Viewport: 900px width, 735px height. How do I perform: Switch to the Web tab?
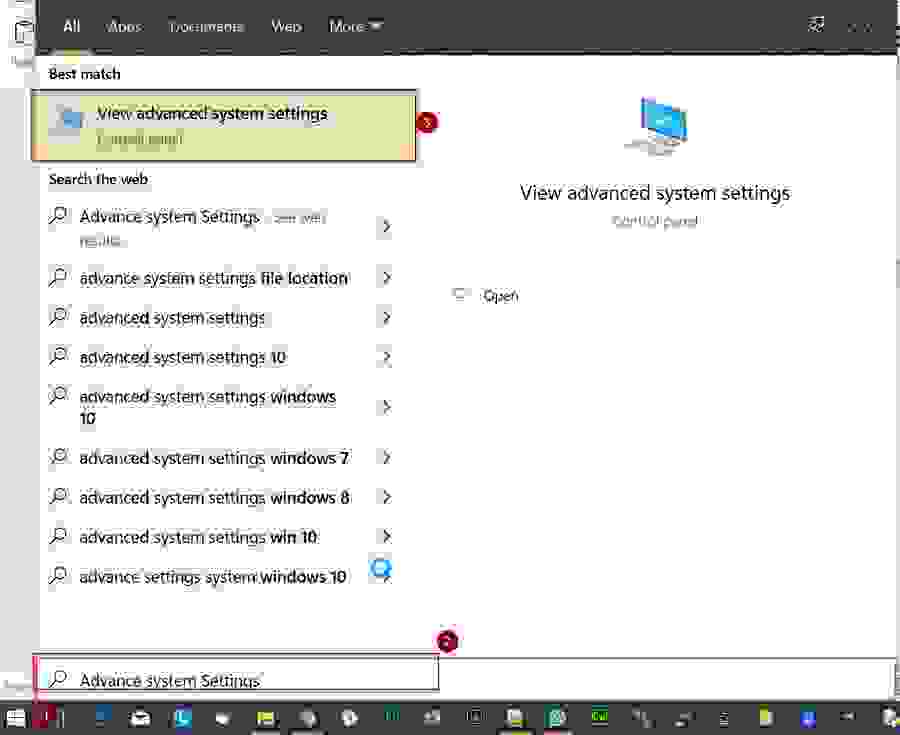click(286, 27)
